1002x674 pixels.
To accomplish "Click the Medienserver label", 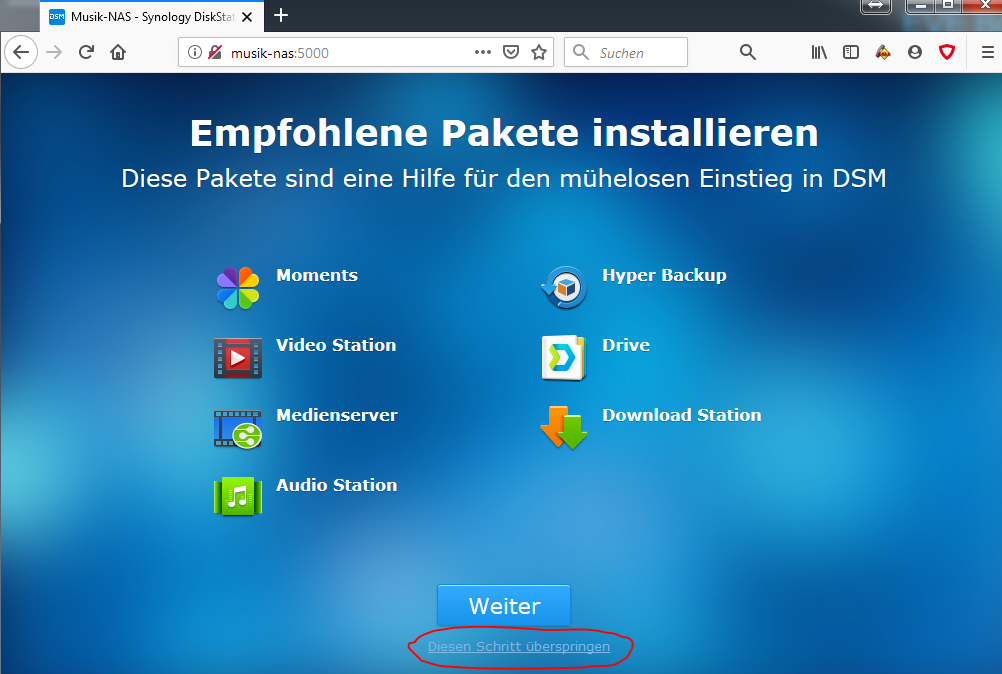I will tap(337, 415).
